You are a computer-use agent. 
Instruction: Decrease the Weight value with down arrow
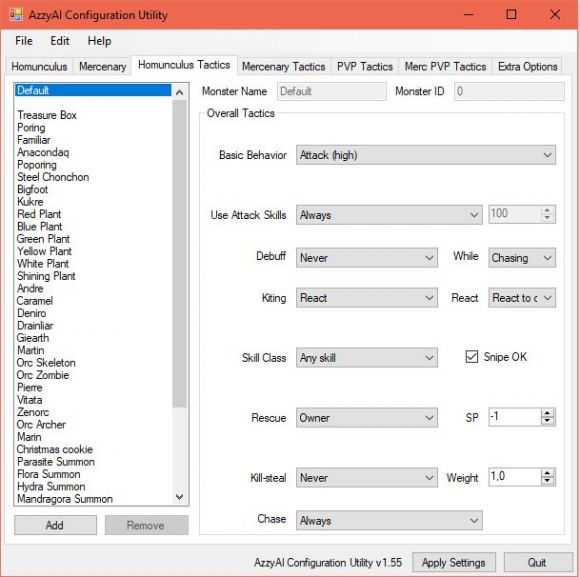tap(547, 481)
